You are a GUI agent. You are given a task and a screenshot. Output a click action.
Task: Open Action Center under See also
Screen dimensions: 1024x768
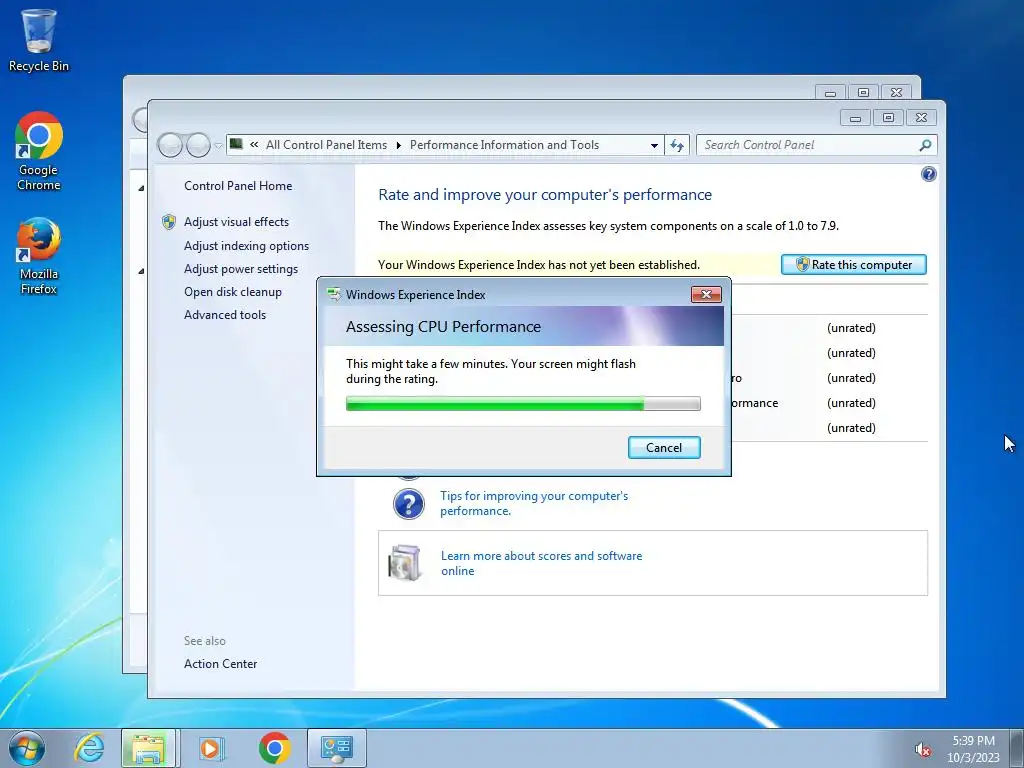tap(220, 664)
